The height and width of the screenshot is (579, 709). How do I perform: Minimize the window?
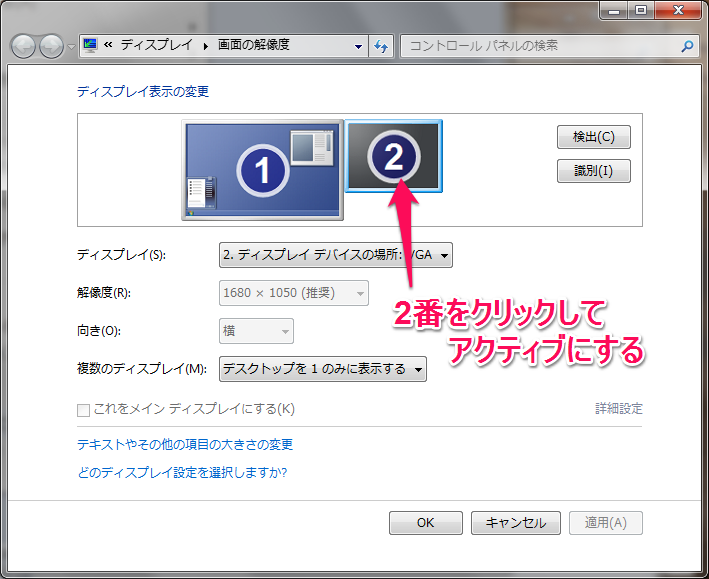click(x=614, y=10)
